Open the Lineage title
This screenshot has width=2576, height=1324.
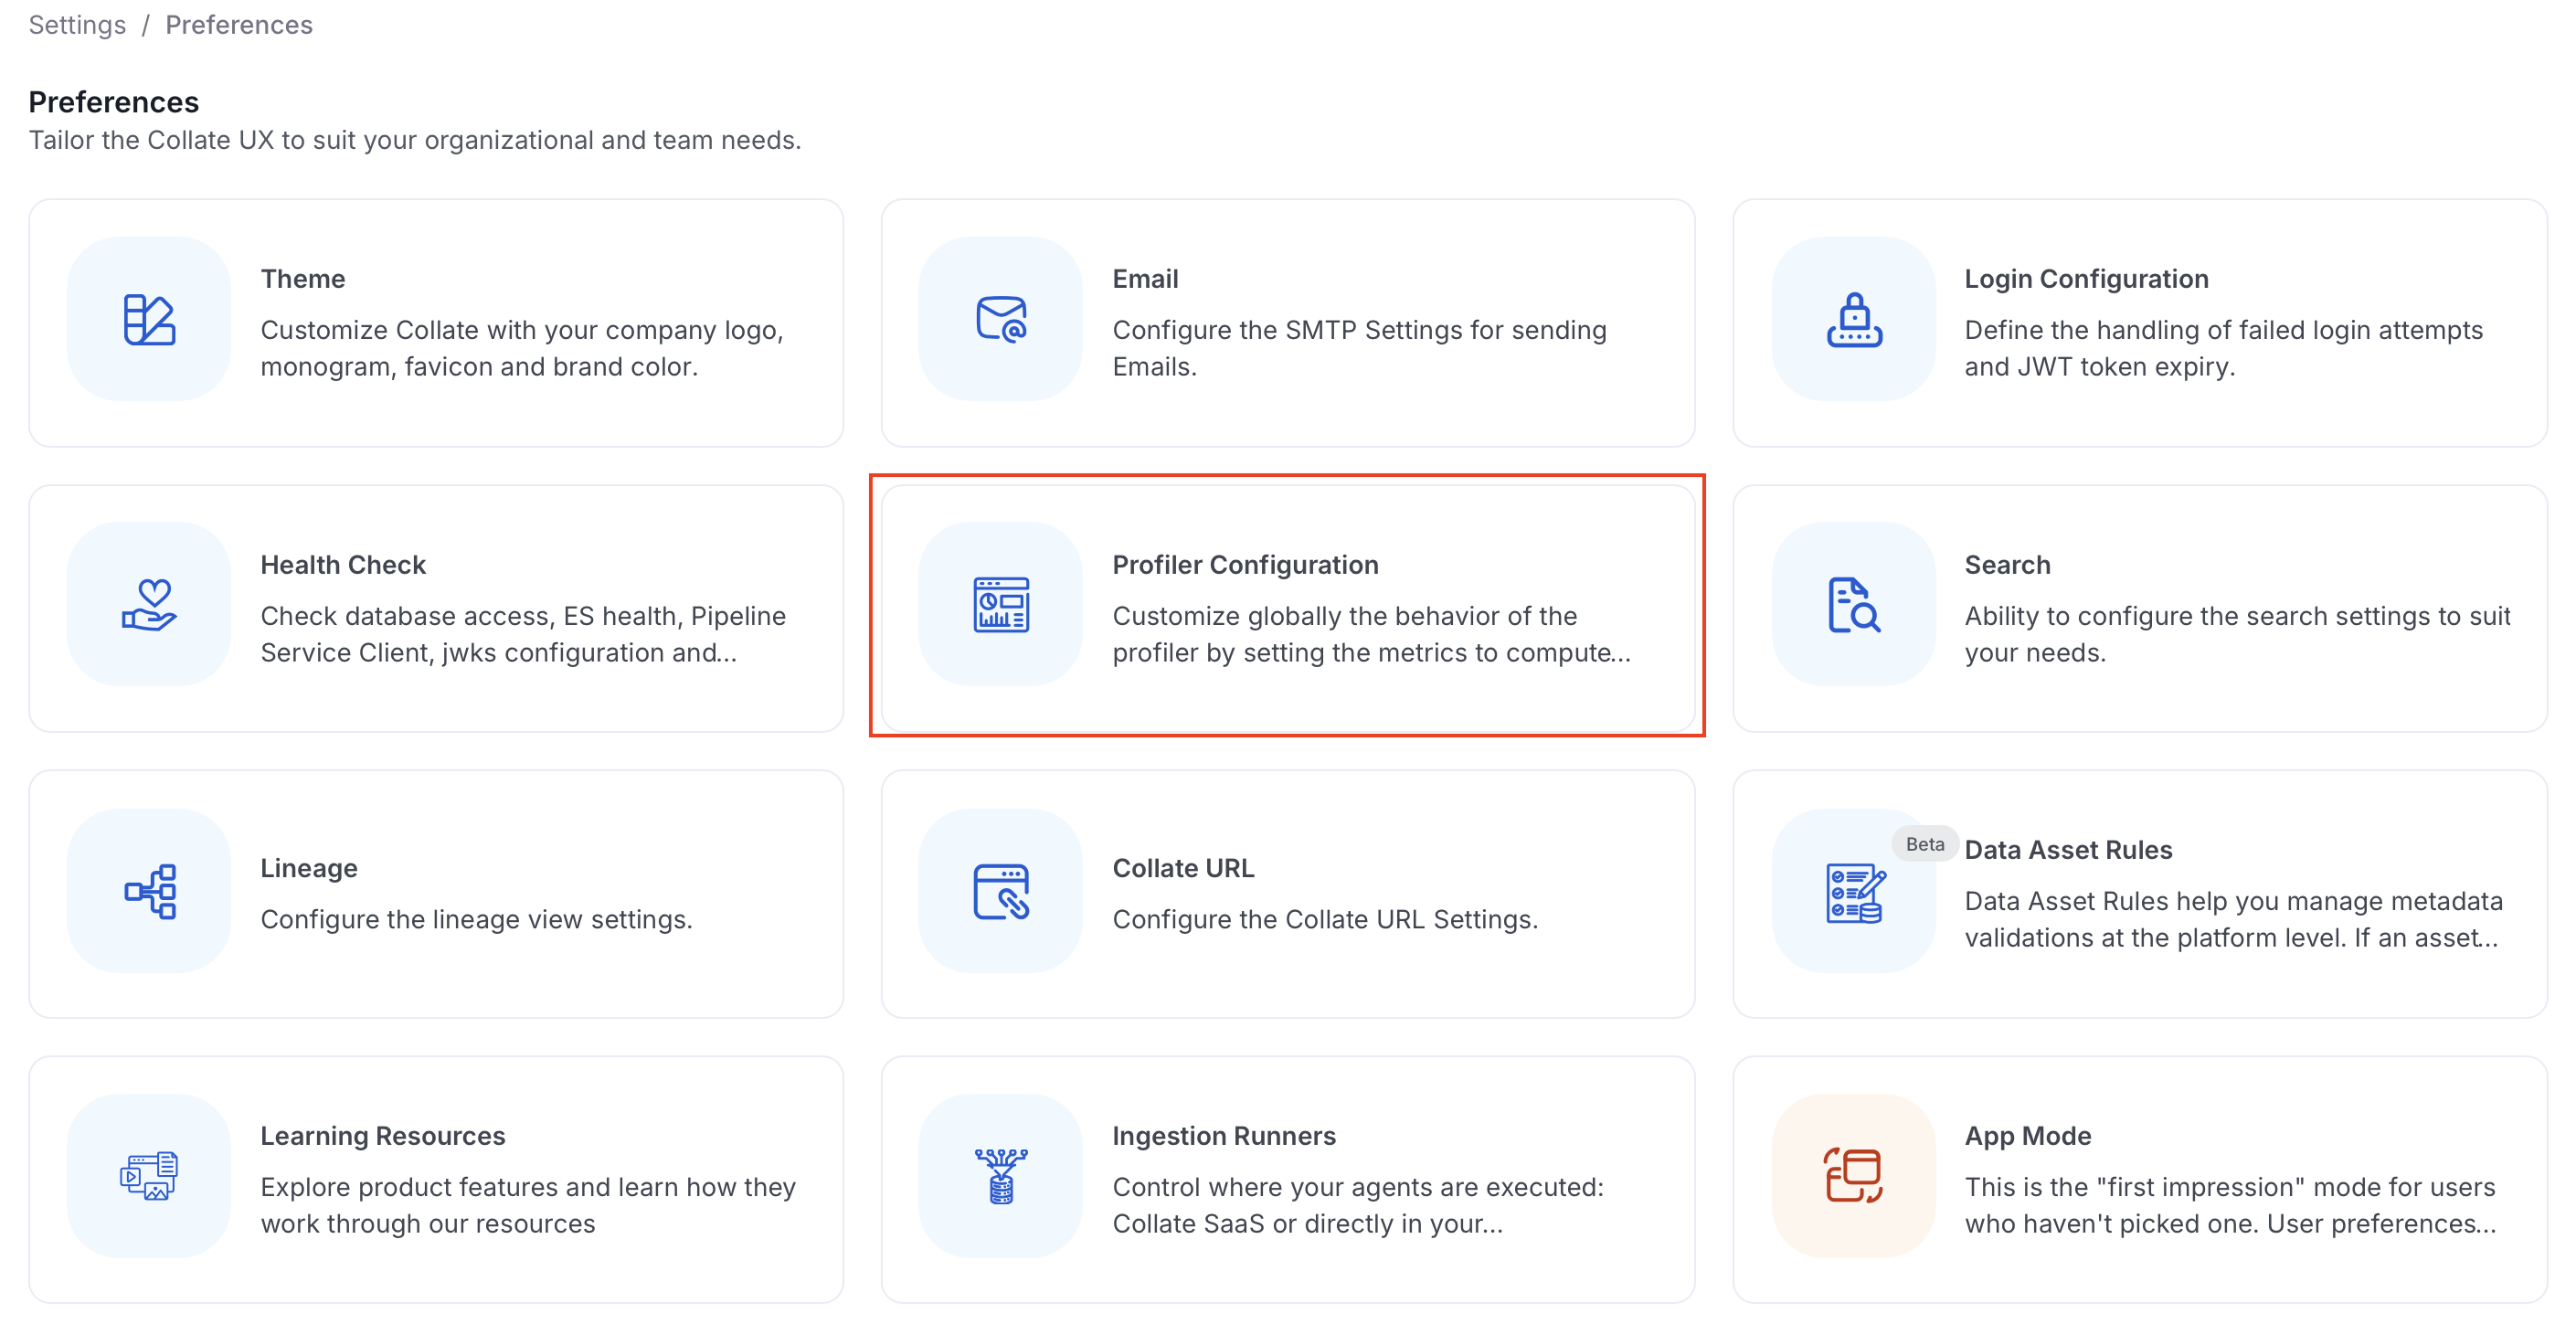[309, 867]
